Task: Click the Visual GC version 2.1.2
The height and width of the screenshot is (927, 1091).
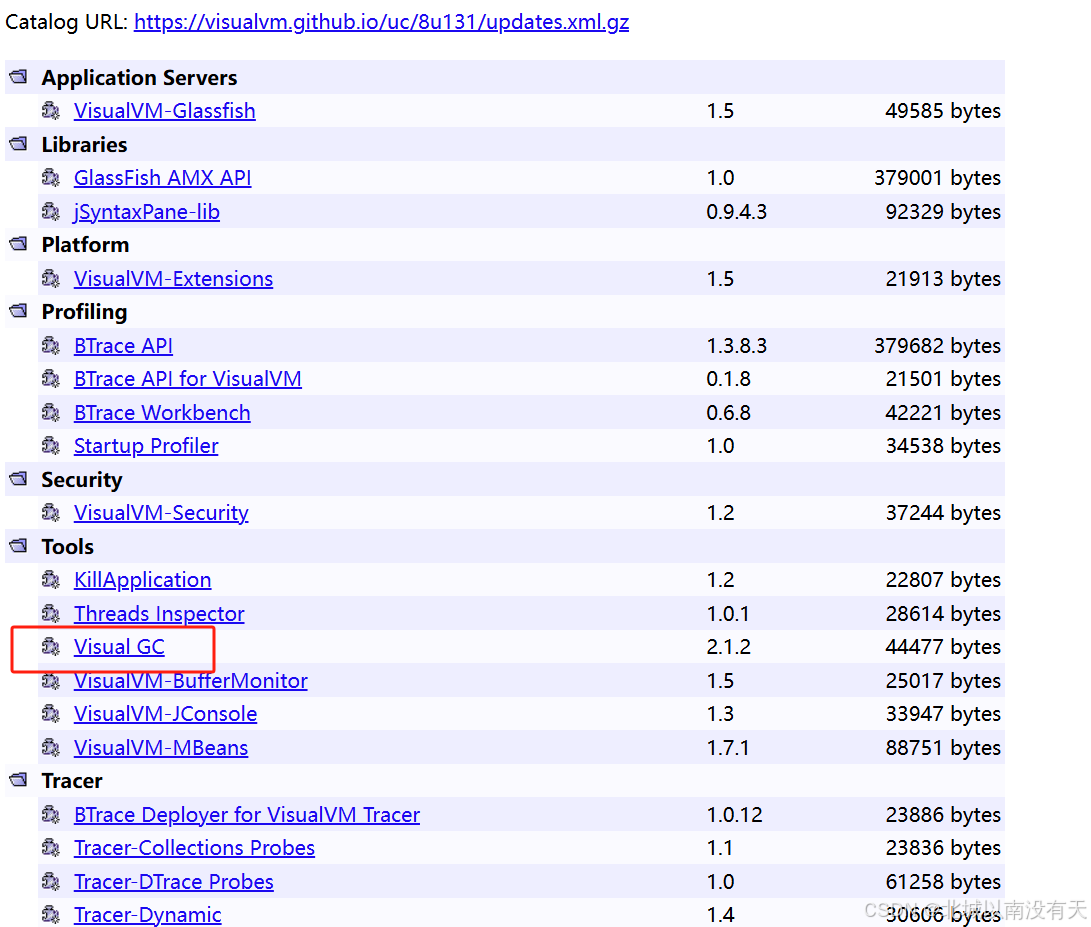Action: click(x=728, y=647)
